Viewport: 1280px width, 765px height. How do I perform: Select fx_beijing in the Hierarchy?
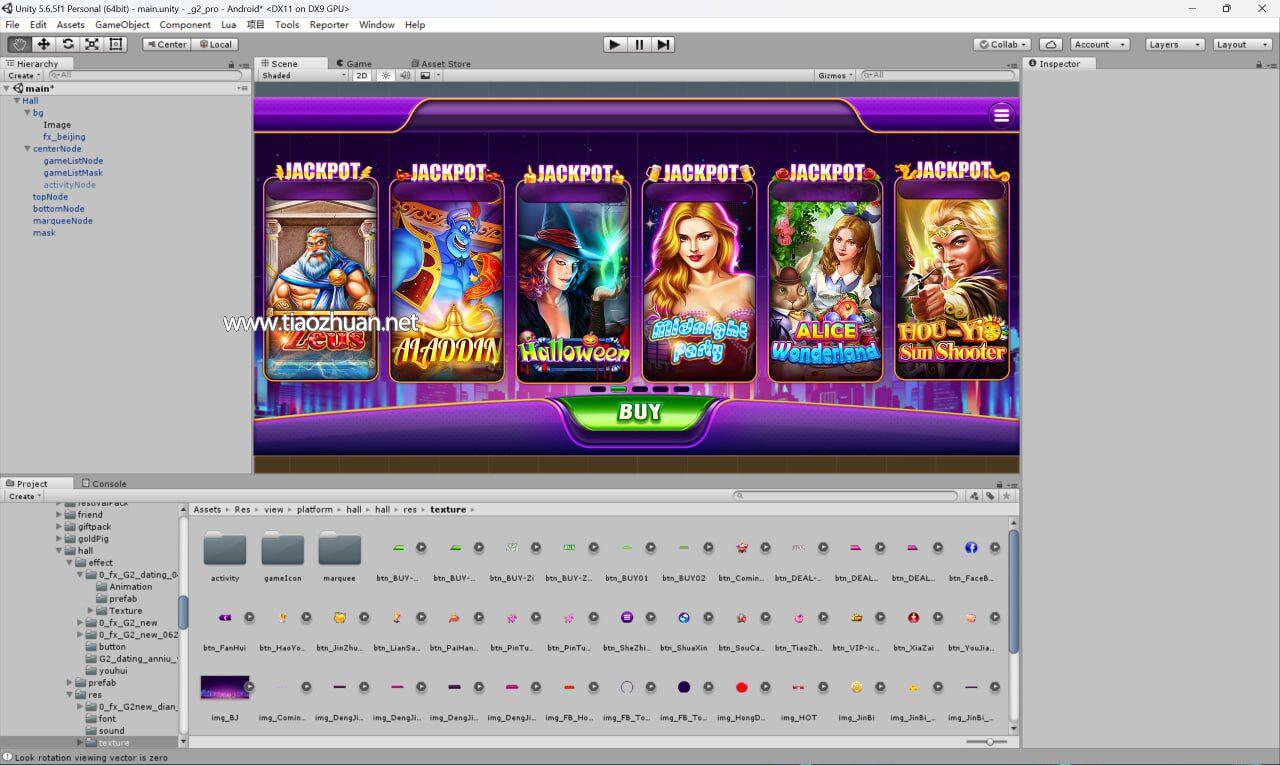[64, 136]
